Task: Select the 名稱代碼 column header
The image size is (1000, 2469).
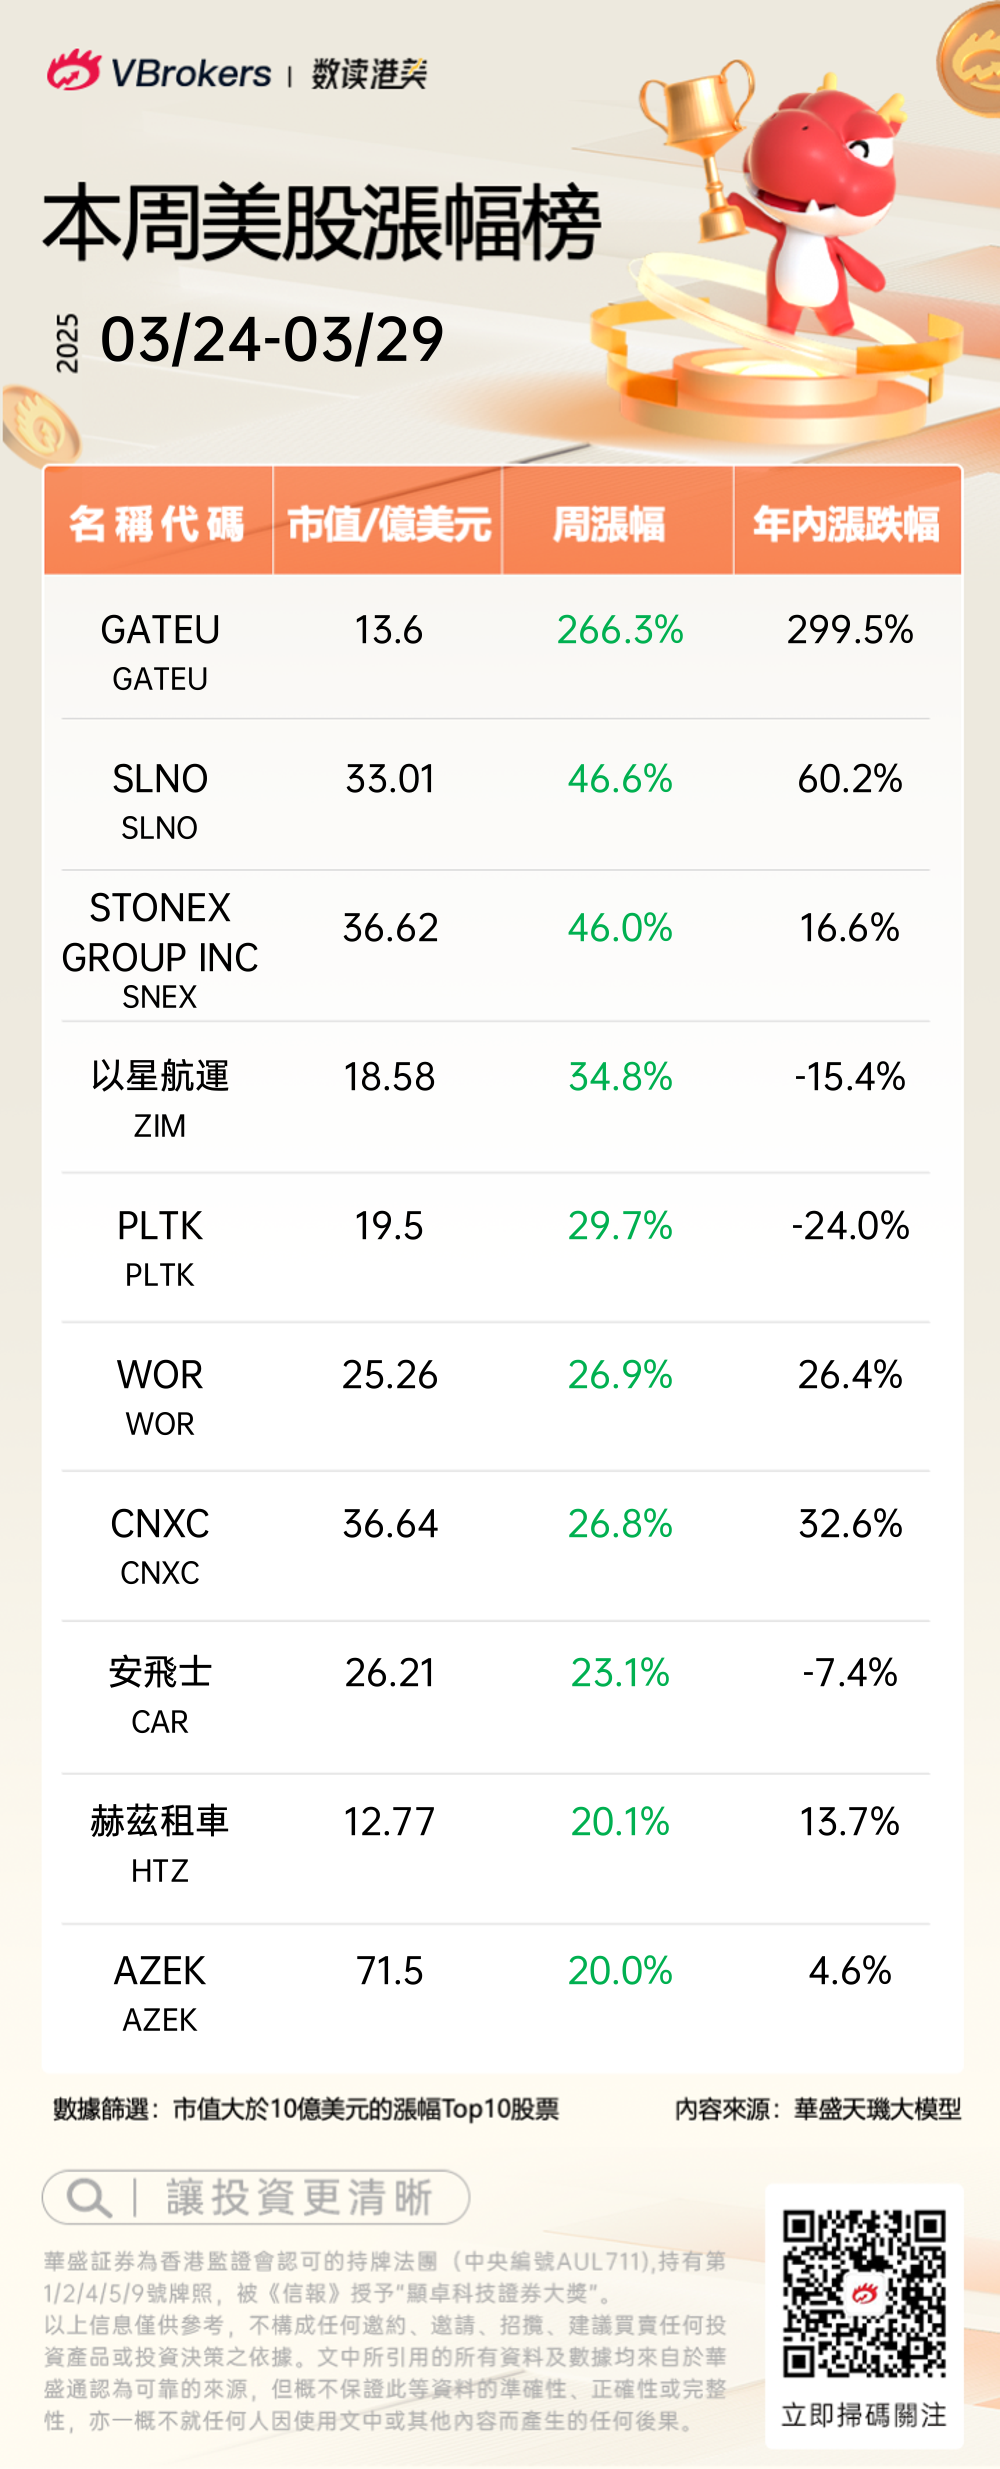Action: (157, 523)
